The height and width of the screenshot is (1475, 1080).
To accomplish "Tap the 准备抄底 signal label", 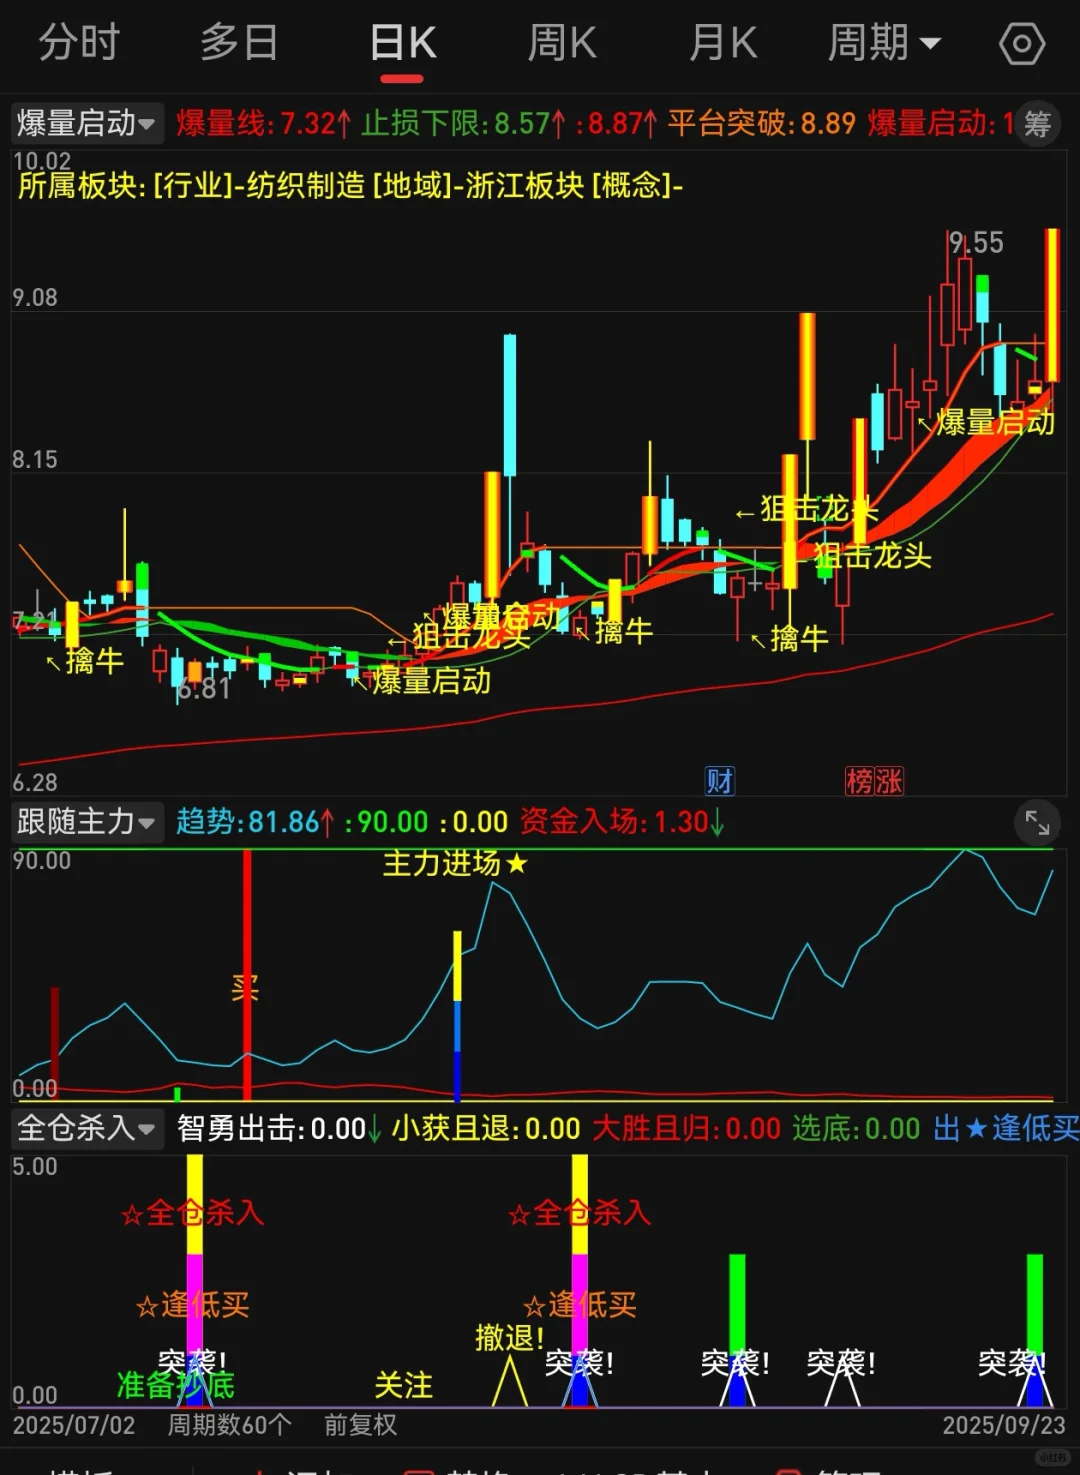I will point(176,1385).
